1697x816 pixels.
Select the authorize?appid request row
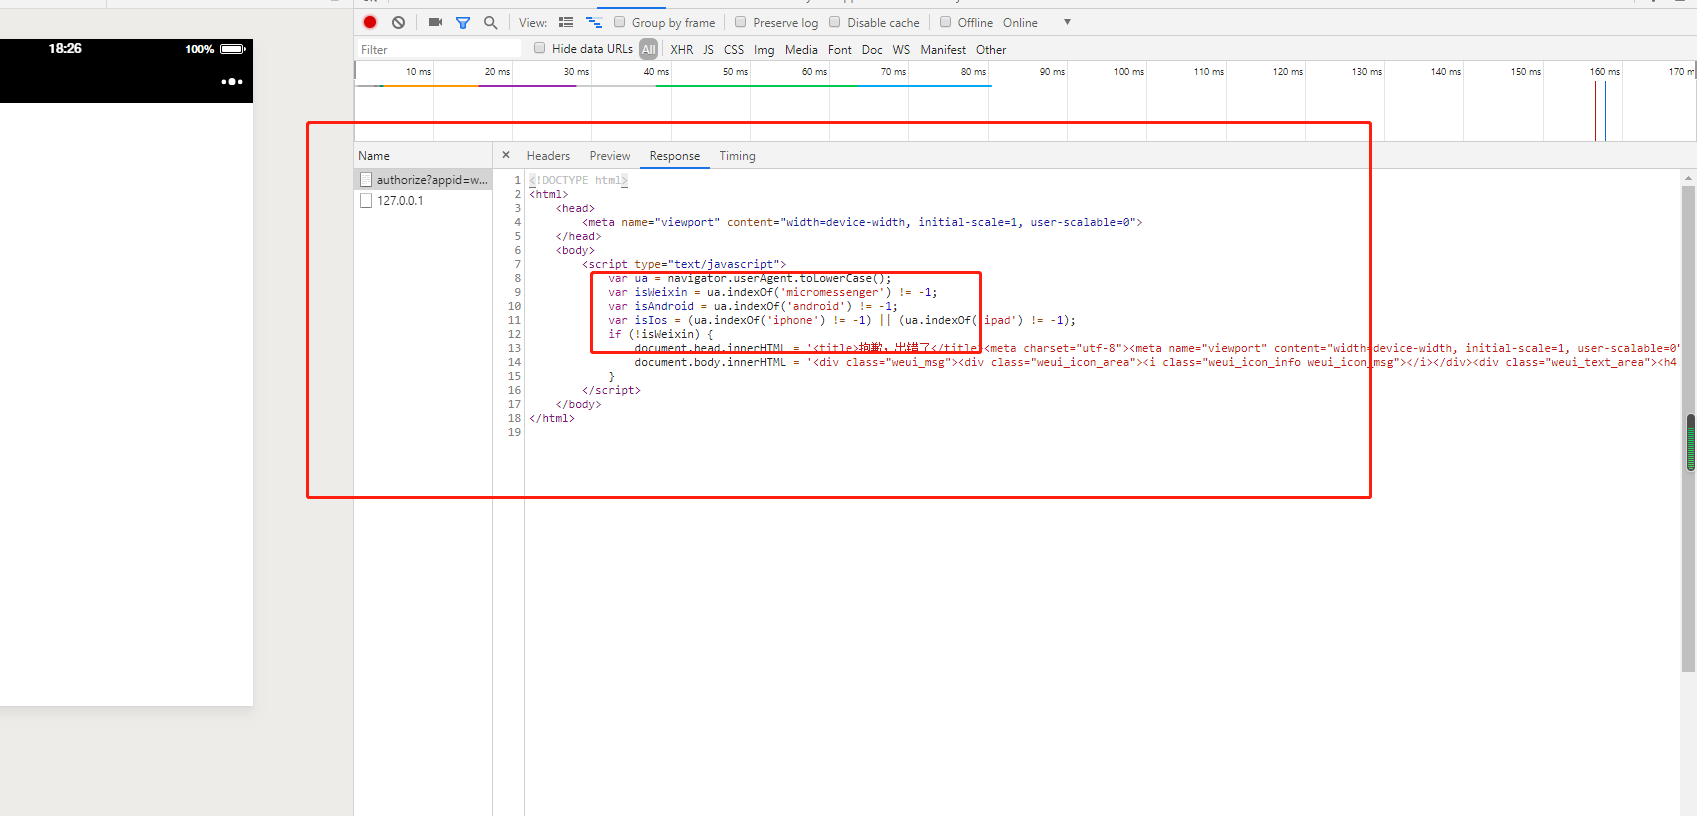pyautogui.click(x=424, y=180)
